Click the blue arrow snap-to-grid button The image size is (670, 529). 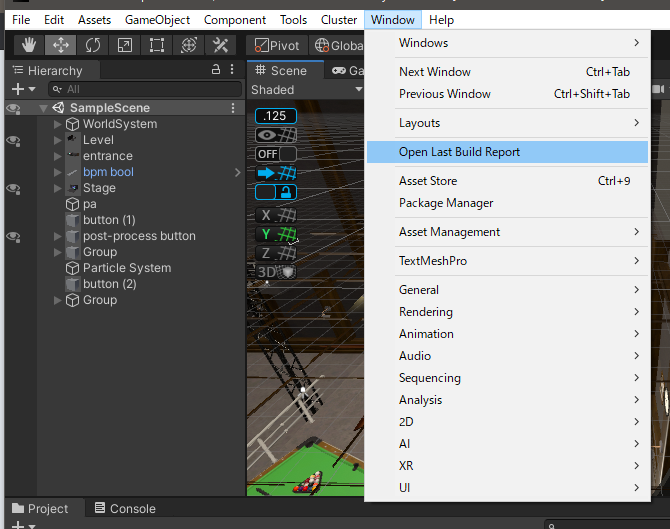pos(276,173)
